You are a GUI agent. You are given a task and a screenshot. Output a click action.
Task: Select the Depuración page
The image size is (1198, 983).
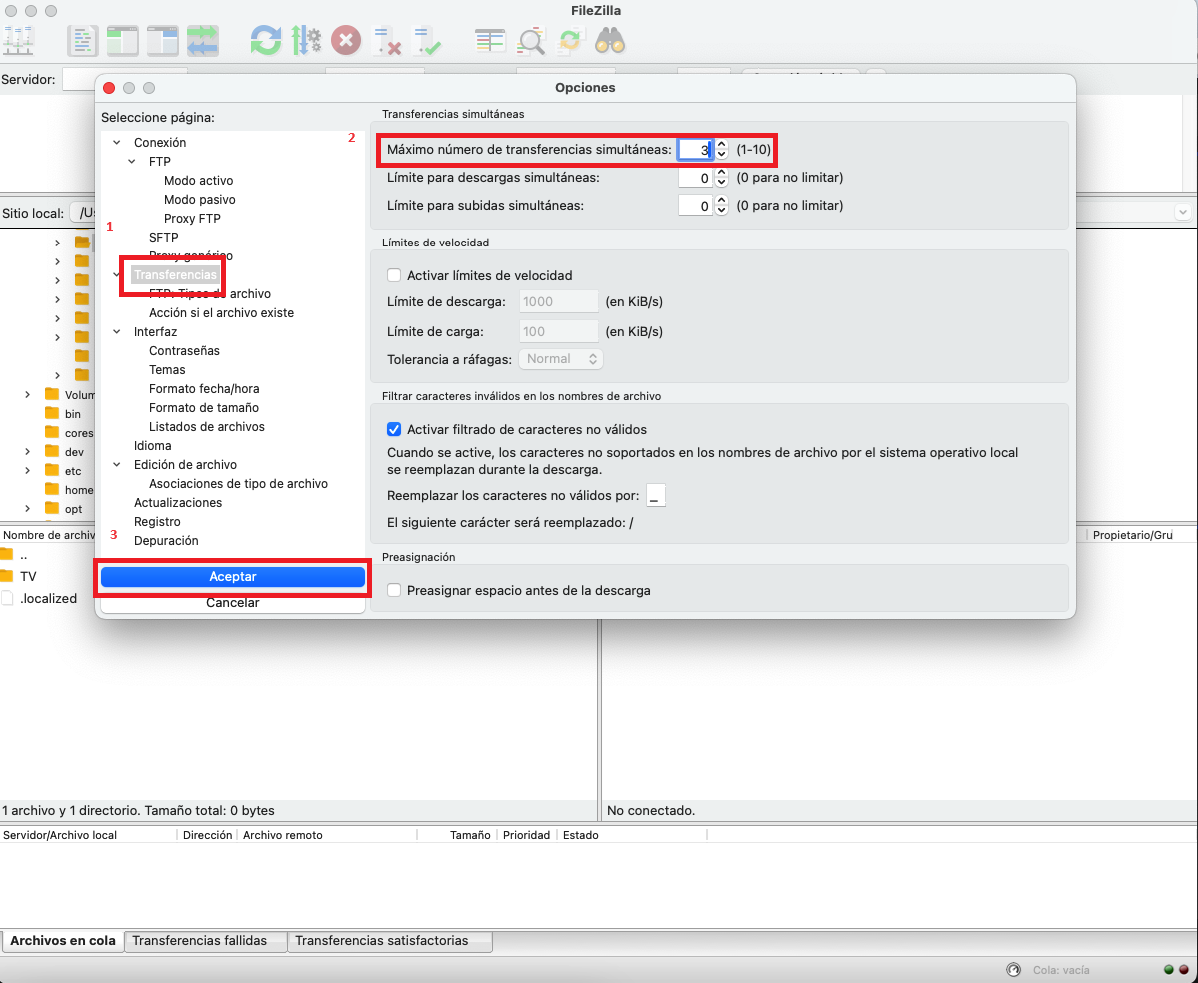point(166,541)
